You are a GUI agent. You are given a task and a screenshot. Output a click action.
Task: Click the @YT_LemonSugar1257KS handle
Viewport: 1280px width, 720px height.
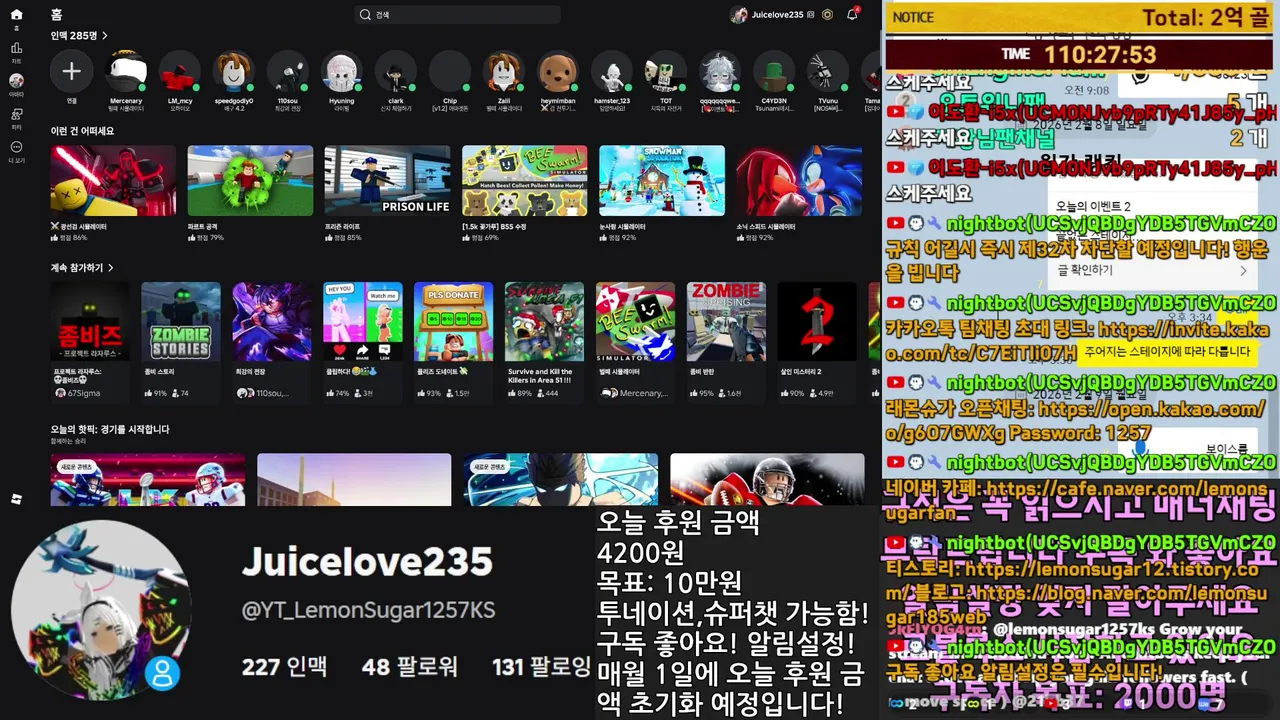pos(368,610)
